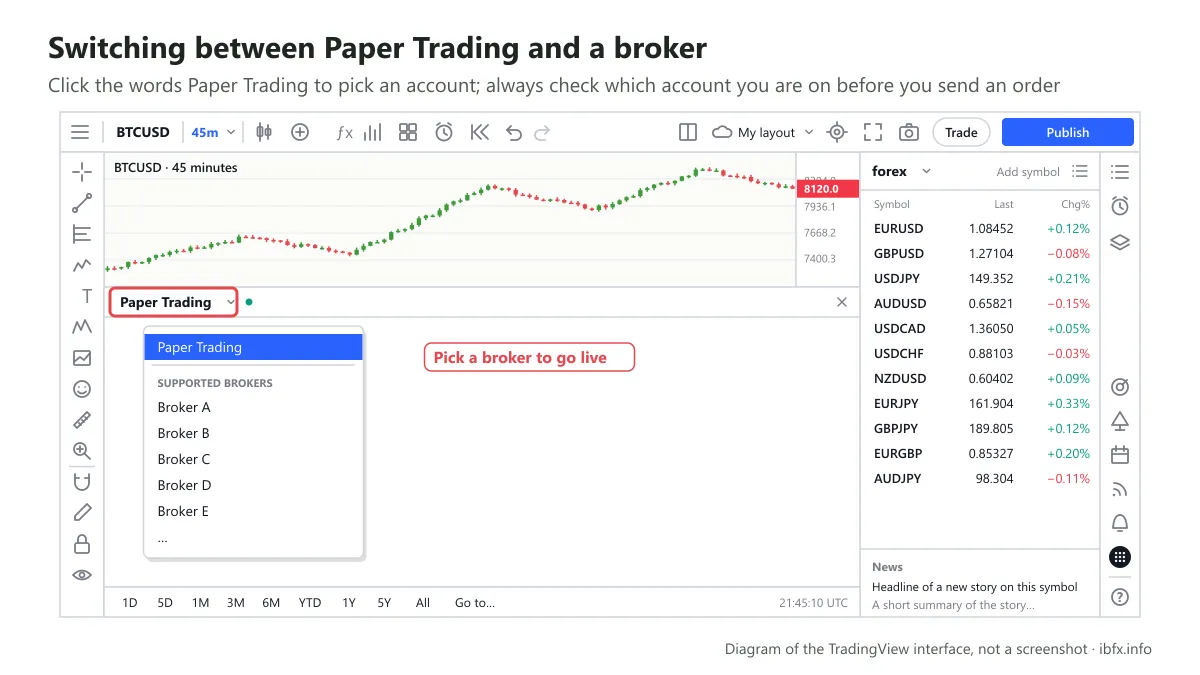Create an alert with alarm clock icon
Screen dimensions: 1200x675
[444, 132]
